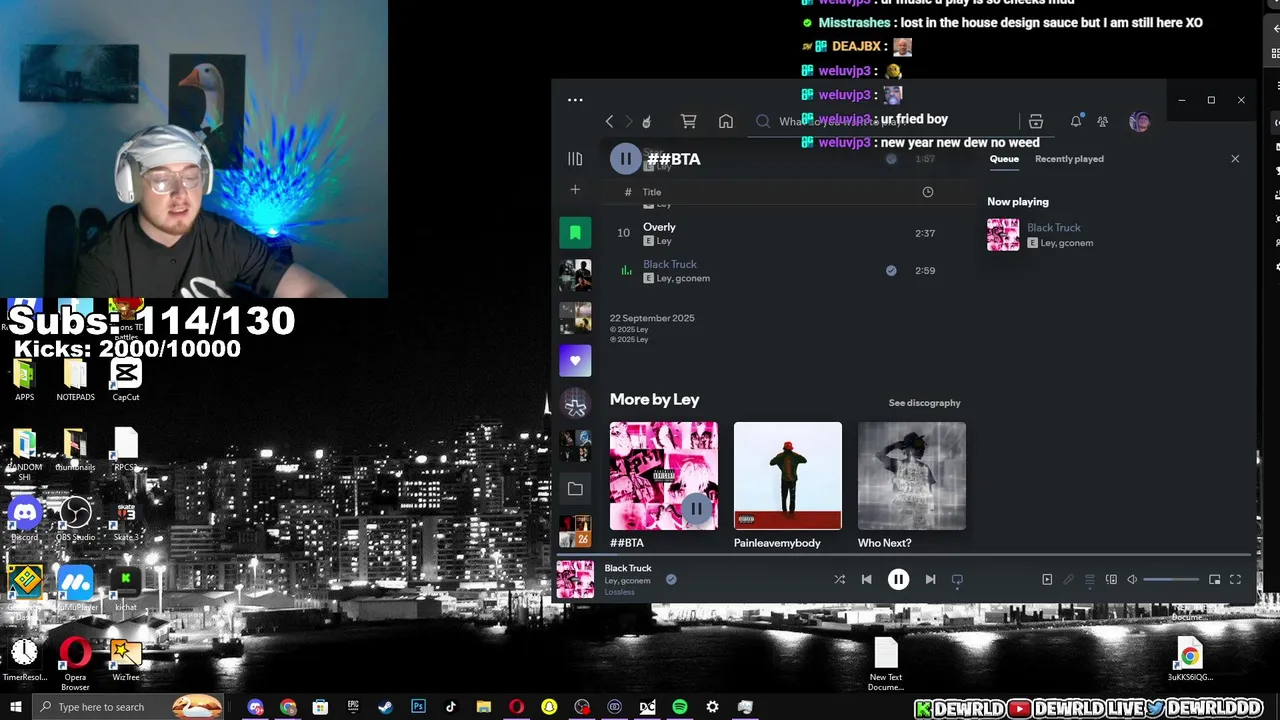Open the Browse icon next to search
Viewport: 1280px width, 720px height.
[1036, 122]
